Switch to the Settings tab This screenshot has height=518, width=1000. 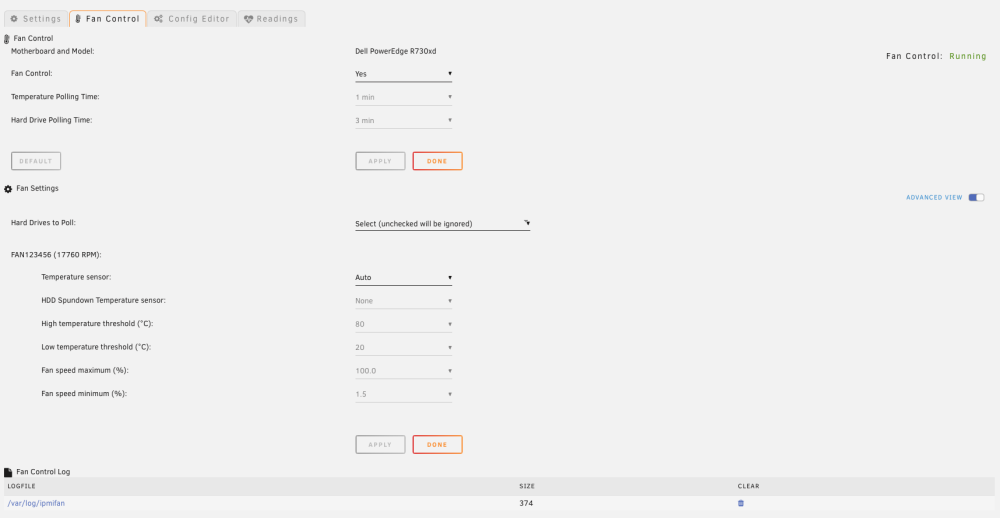[x=36, y=18]
